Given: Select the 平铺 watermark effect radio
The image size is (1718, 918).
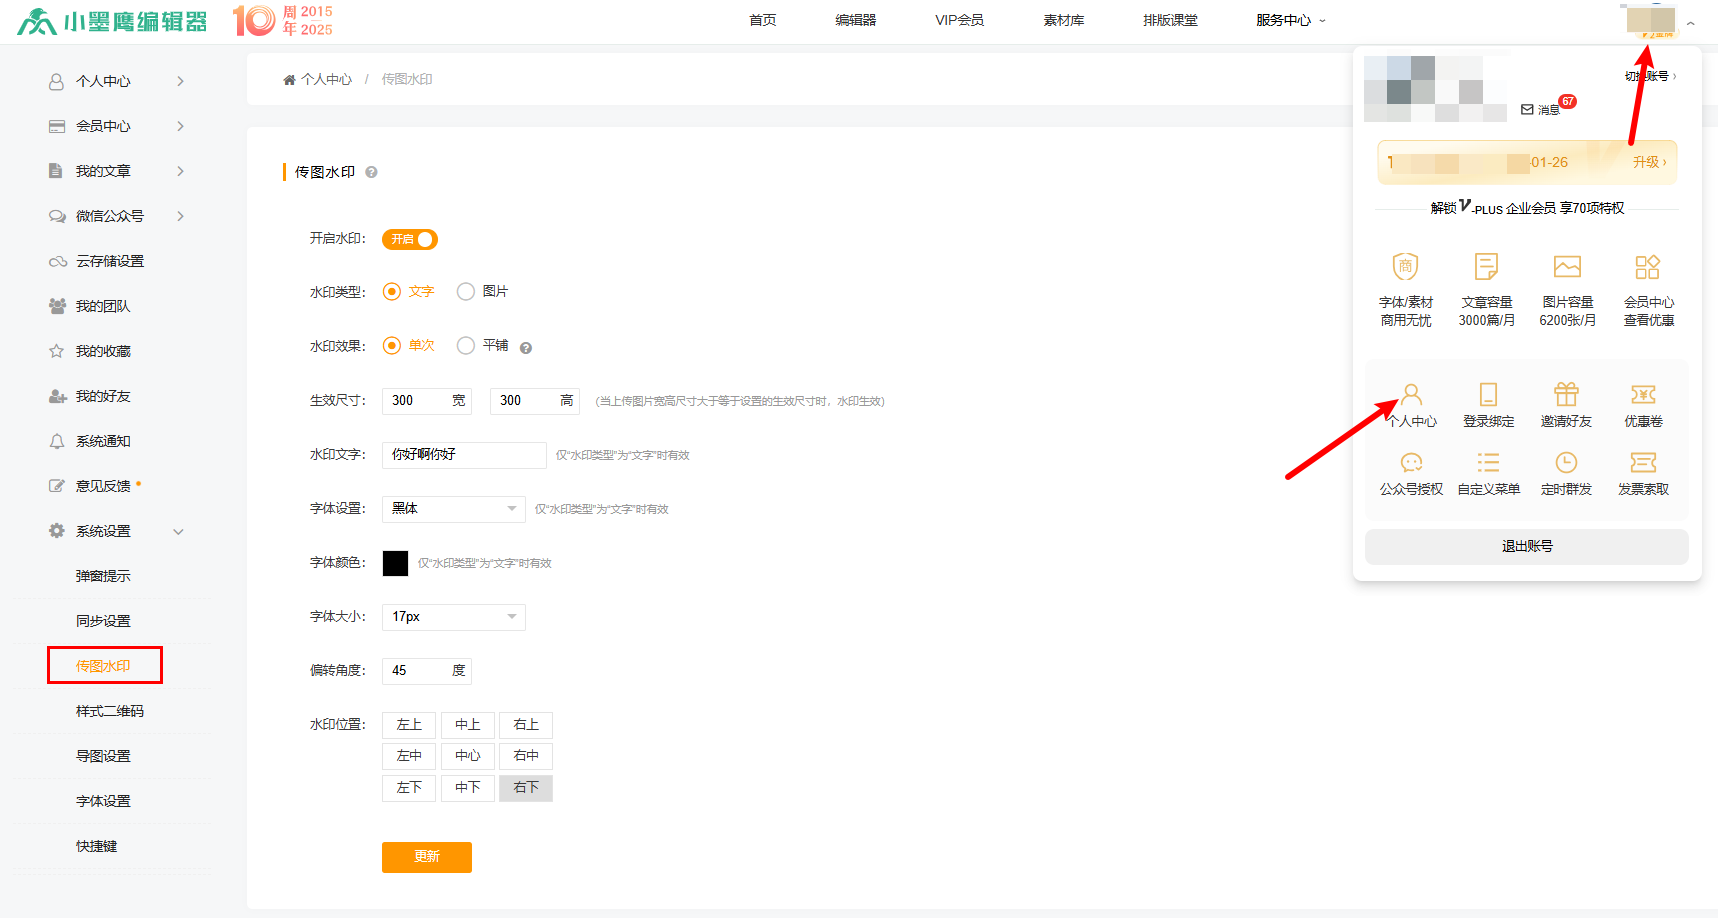Looking at the screenshot, I should [465, 346].
